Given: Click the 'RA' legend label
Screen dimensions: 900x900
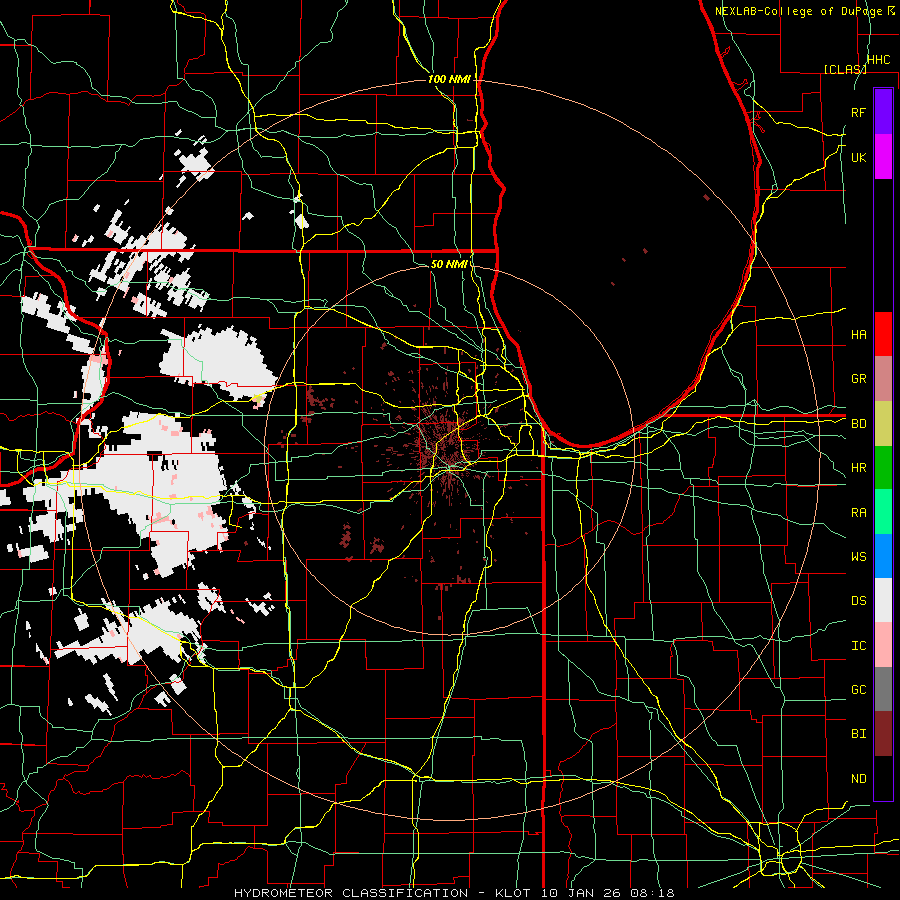Looking at the screenshot, I should [858, 512].
